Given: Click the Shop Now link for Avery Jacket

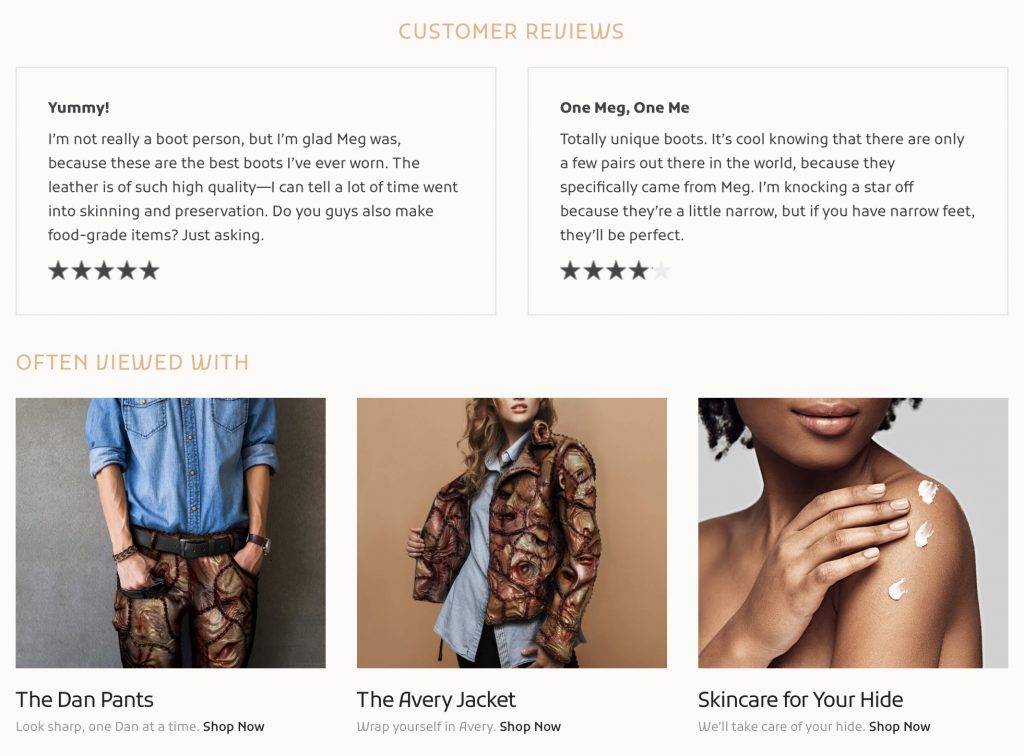Looking at the screenshot, I should click(x=530, y=727).
